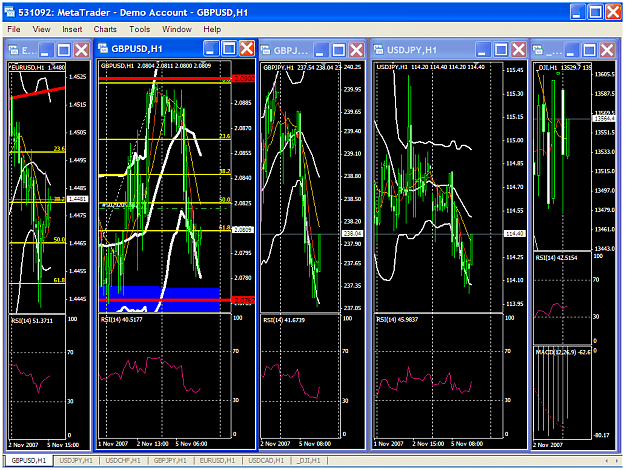Click the MetaTrader app icon in the title bar
The image size is (625, 470).
[10, 12]
